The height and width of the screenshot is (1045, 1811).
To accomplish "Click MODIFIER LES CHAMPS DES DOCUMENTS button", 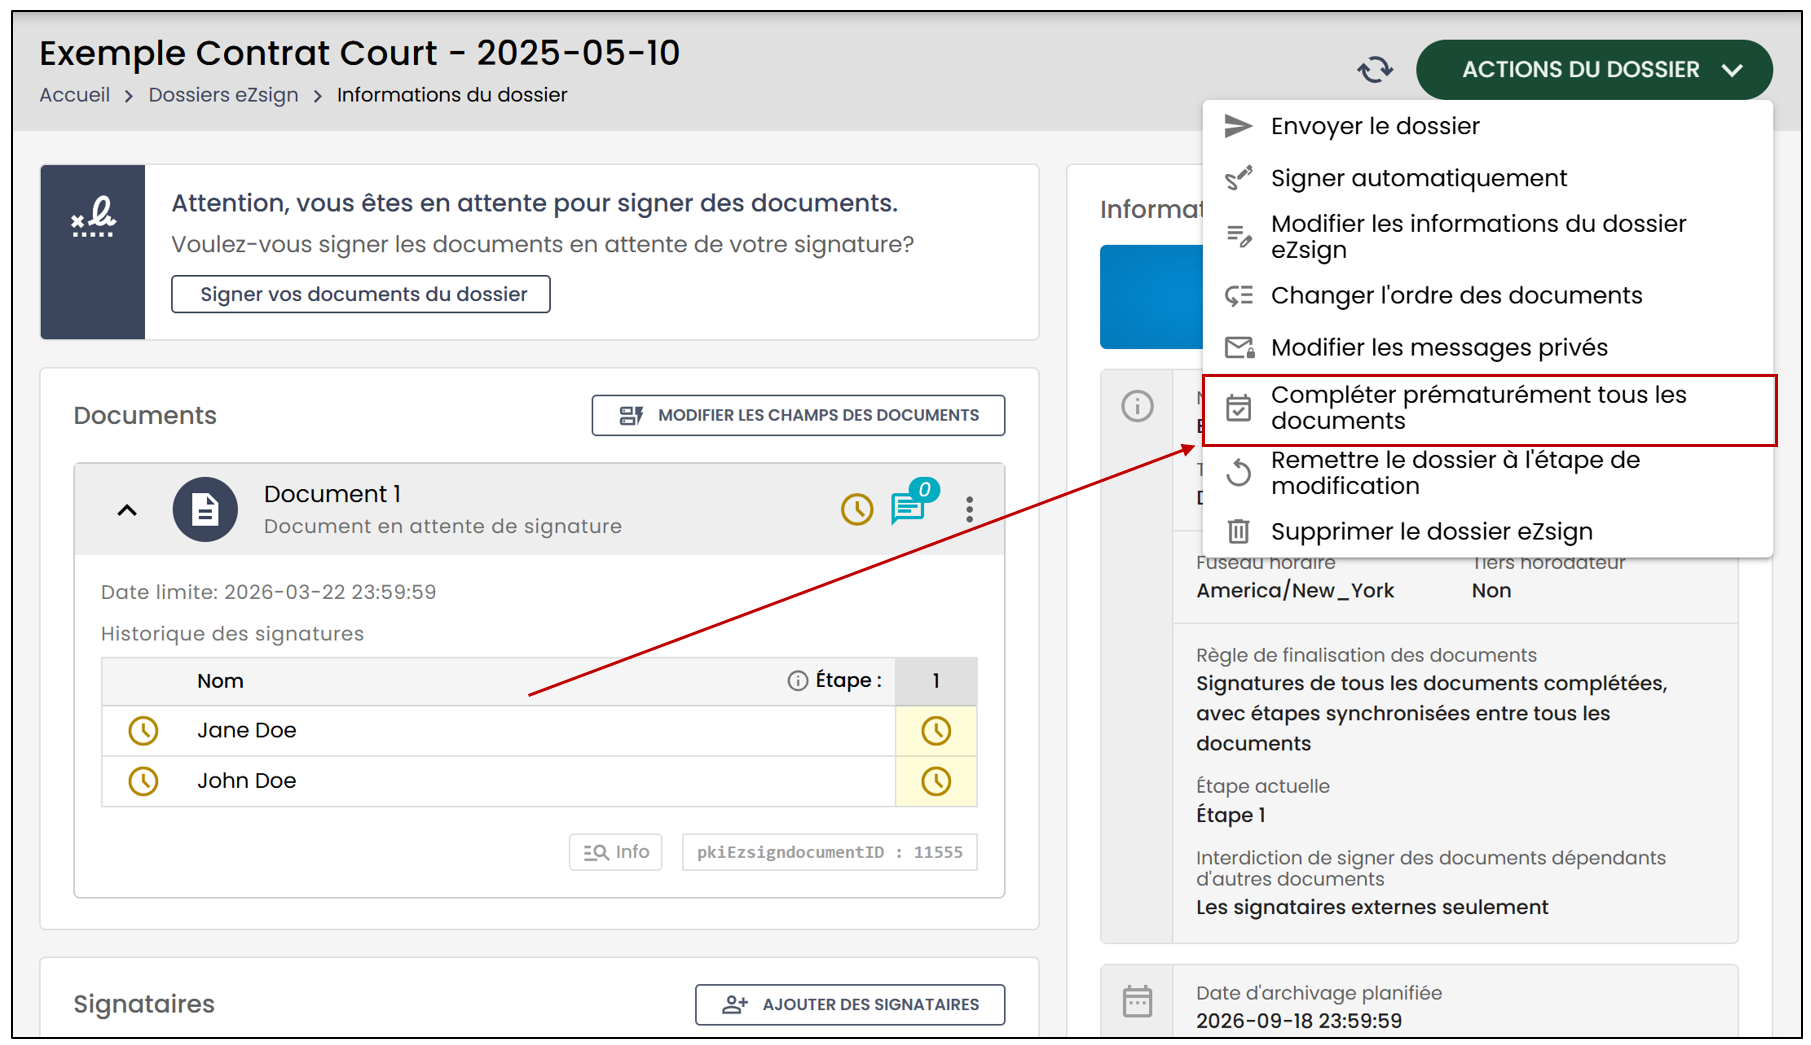I will 798,415.
